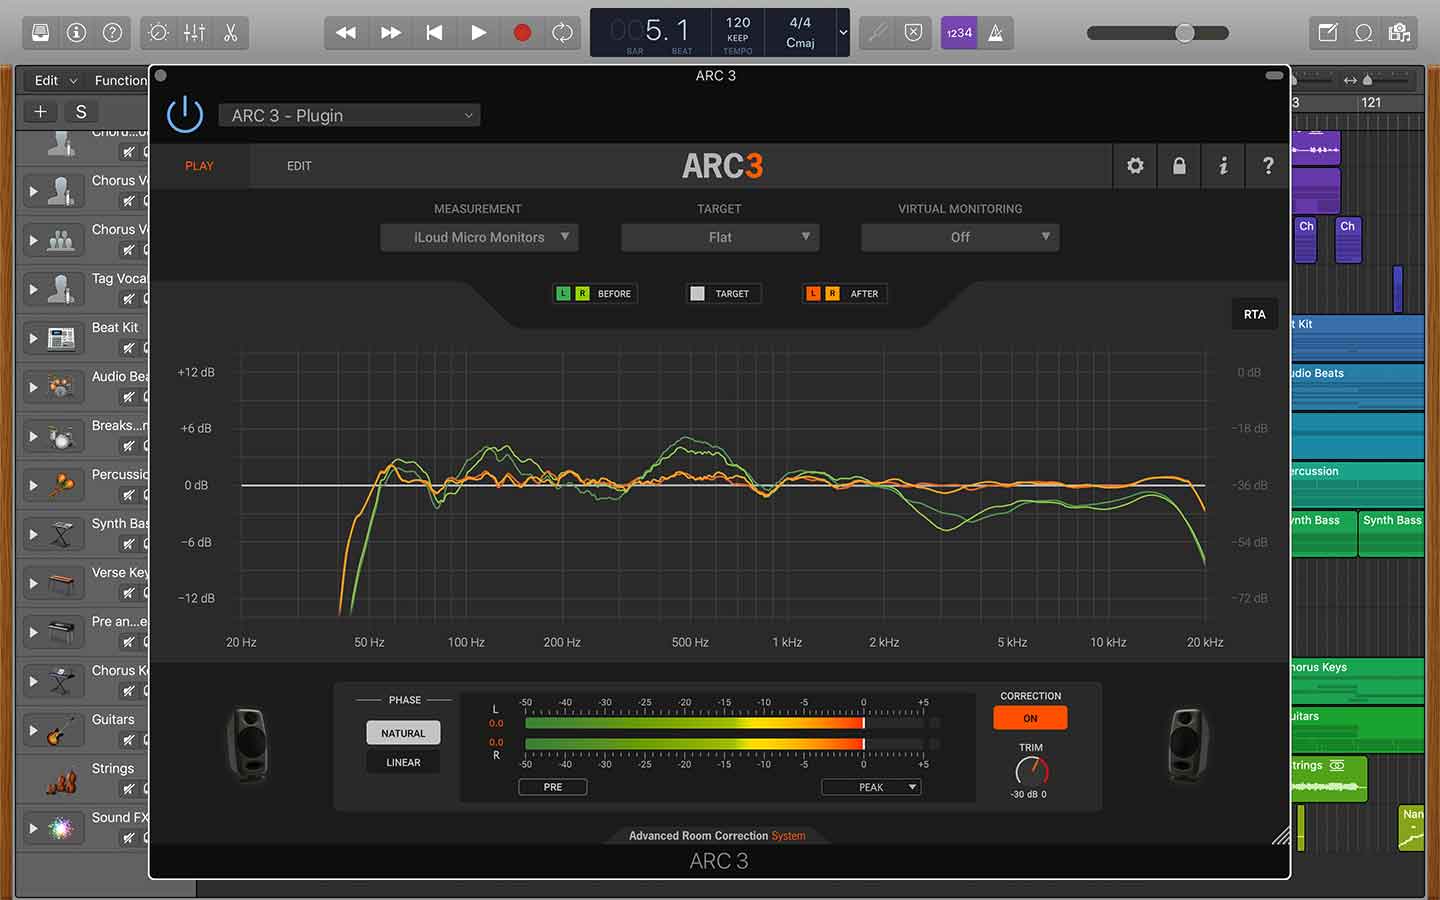Switch to the PLAY tab in ARC 3
The height and width of the screenshot is (900, 1440).
click(x=199, y=166)
